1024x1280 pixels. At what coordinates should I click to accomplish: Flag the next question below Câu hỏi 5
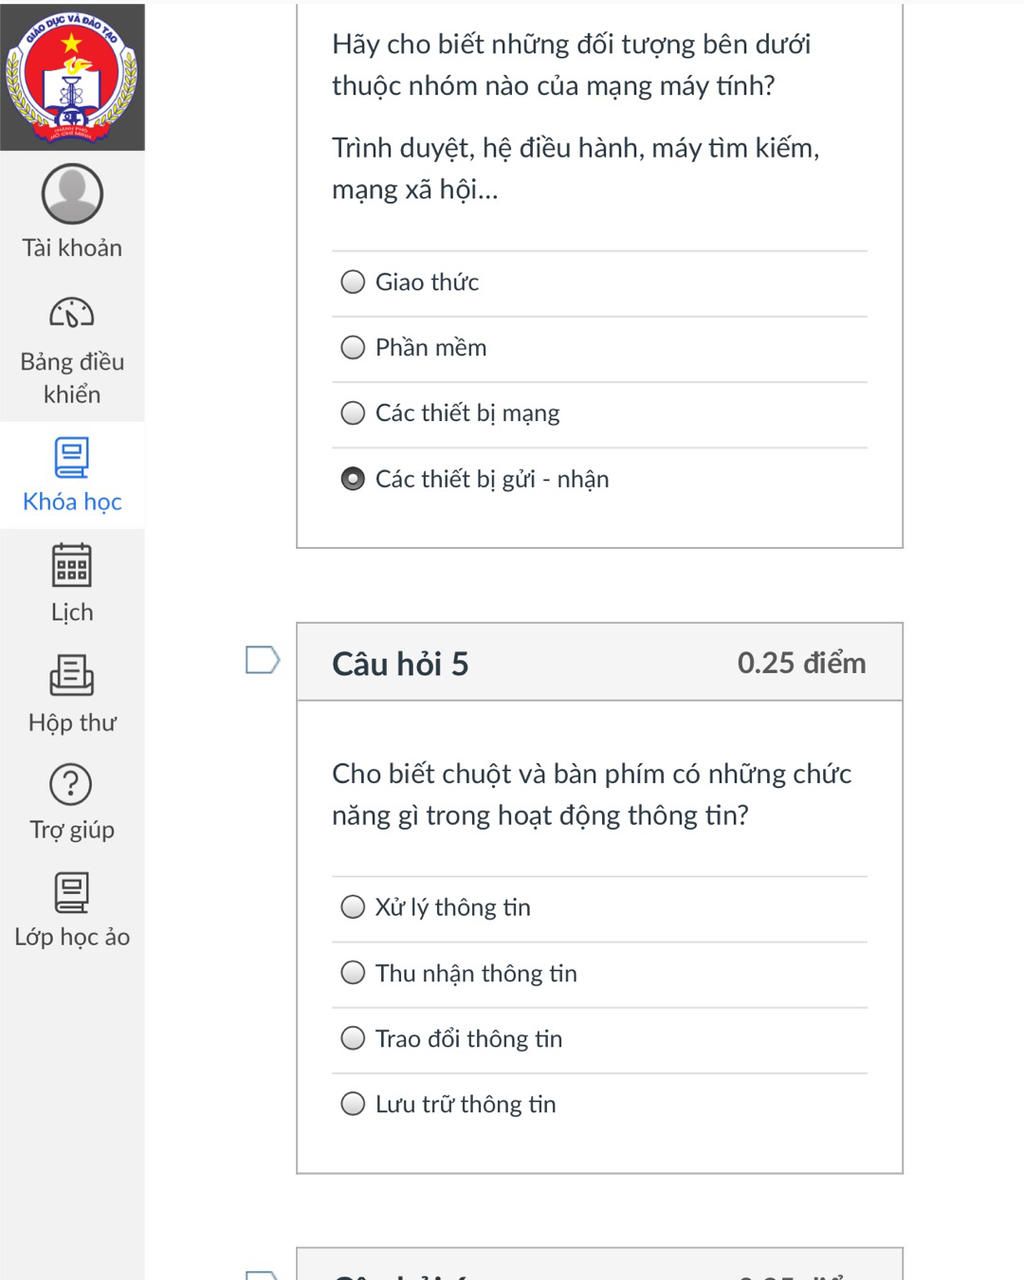(x=263, y=1275)
